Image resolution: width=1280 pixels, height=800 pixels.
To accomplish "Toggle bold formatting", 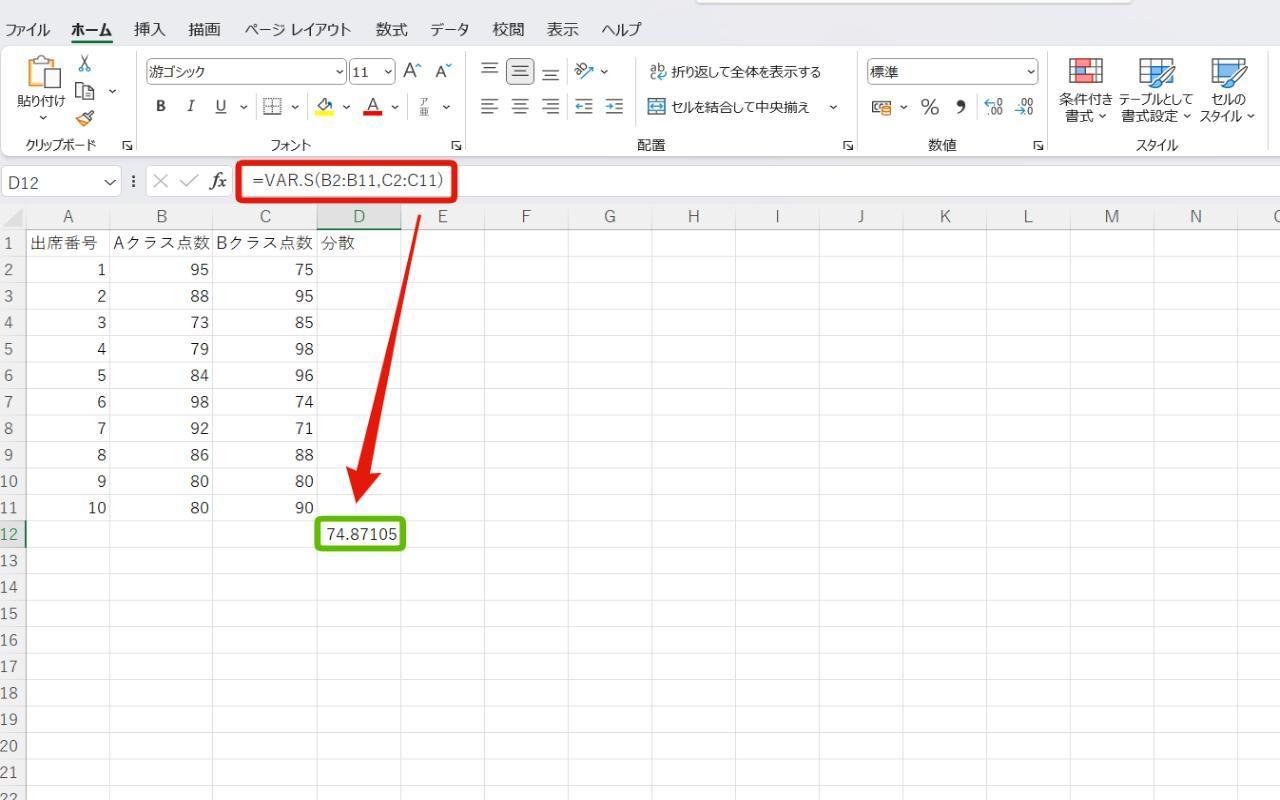I will pyautogui.click(x=160, y=107).
